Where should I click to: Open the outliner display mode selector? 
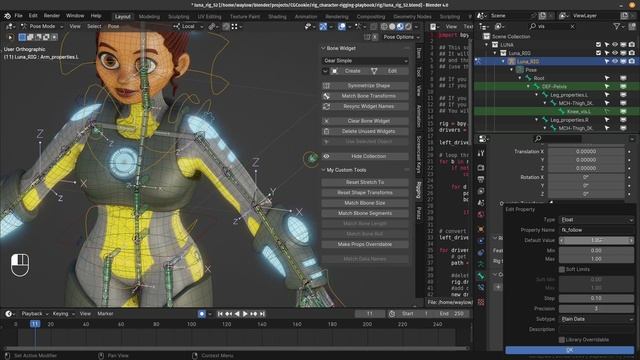pyautogui.click(x=500, y=27)
